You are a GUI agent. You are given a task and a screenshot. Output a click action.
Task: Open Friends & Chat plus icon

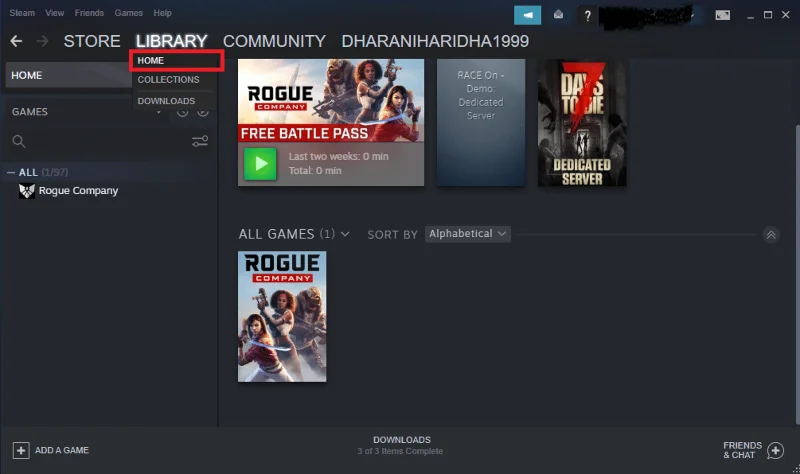tap(775, 451)
